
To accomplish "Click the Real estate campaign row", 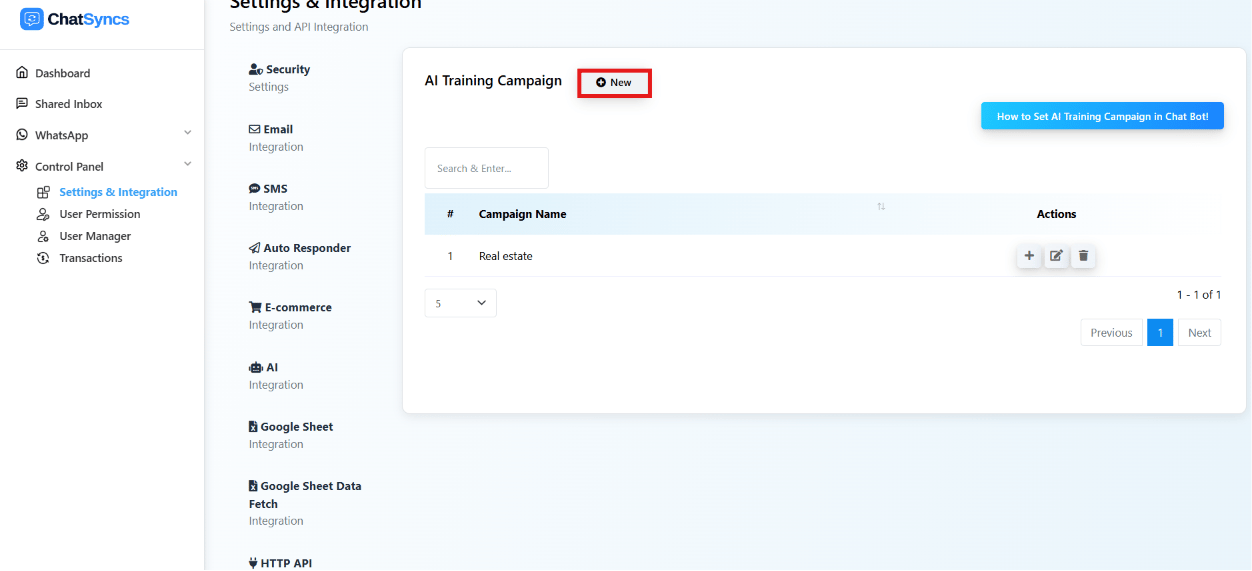I will (823, 256).
